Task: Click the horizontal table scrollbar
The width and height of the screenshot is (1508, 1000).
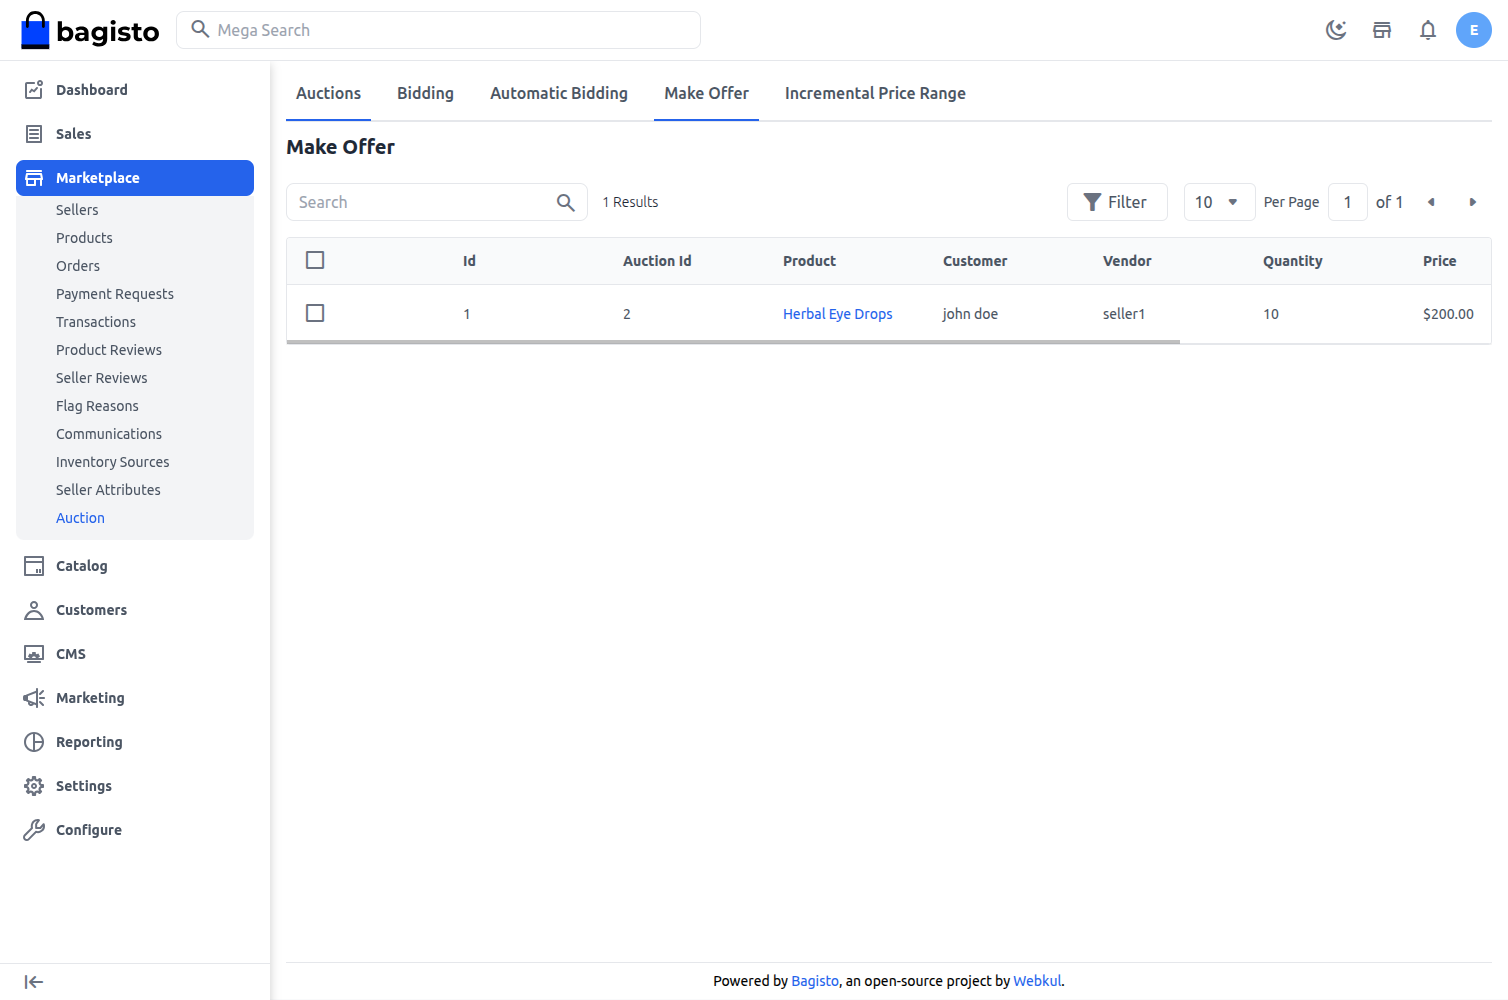Action: pyautogui.click(x=733, y=342)
